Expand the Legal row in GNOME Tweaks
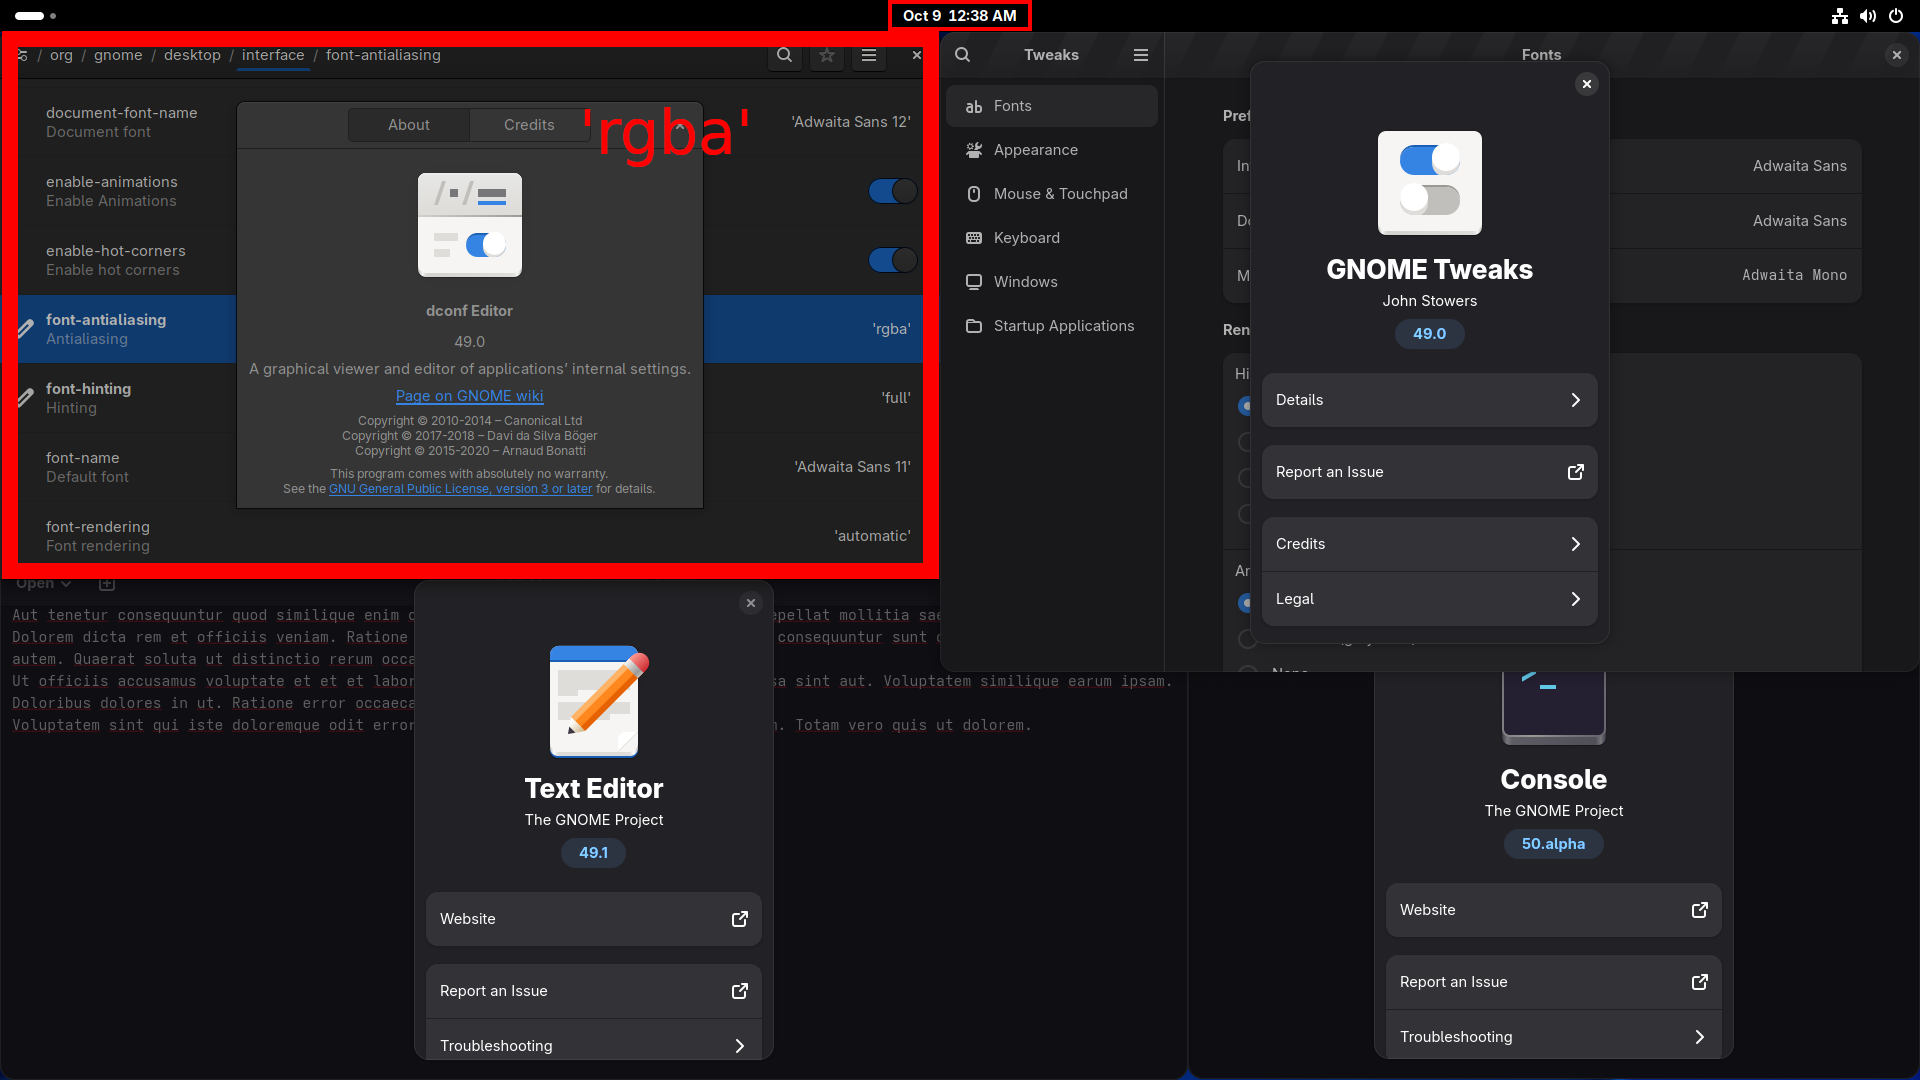The image size is (1920, 1080). [x=1429, y=599]
